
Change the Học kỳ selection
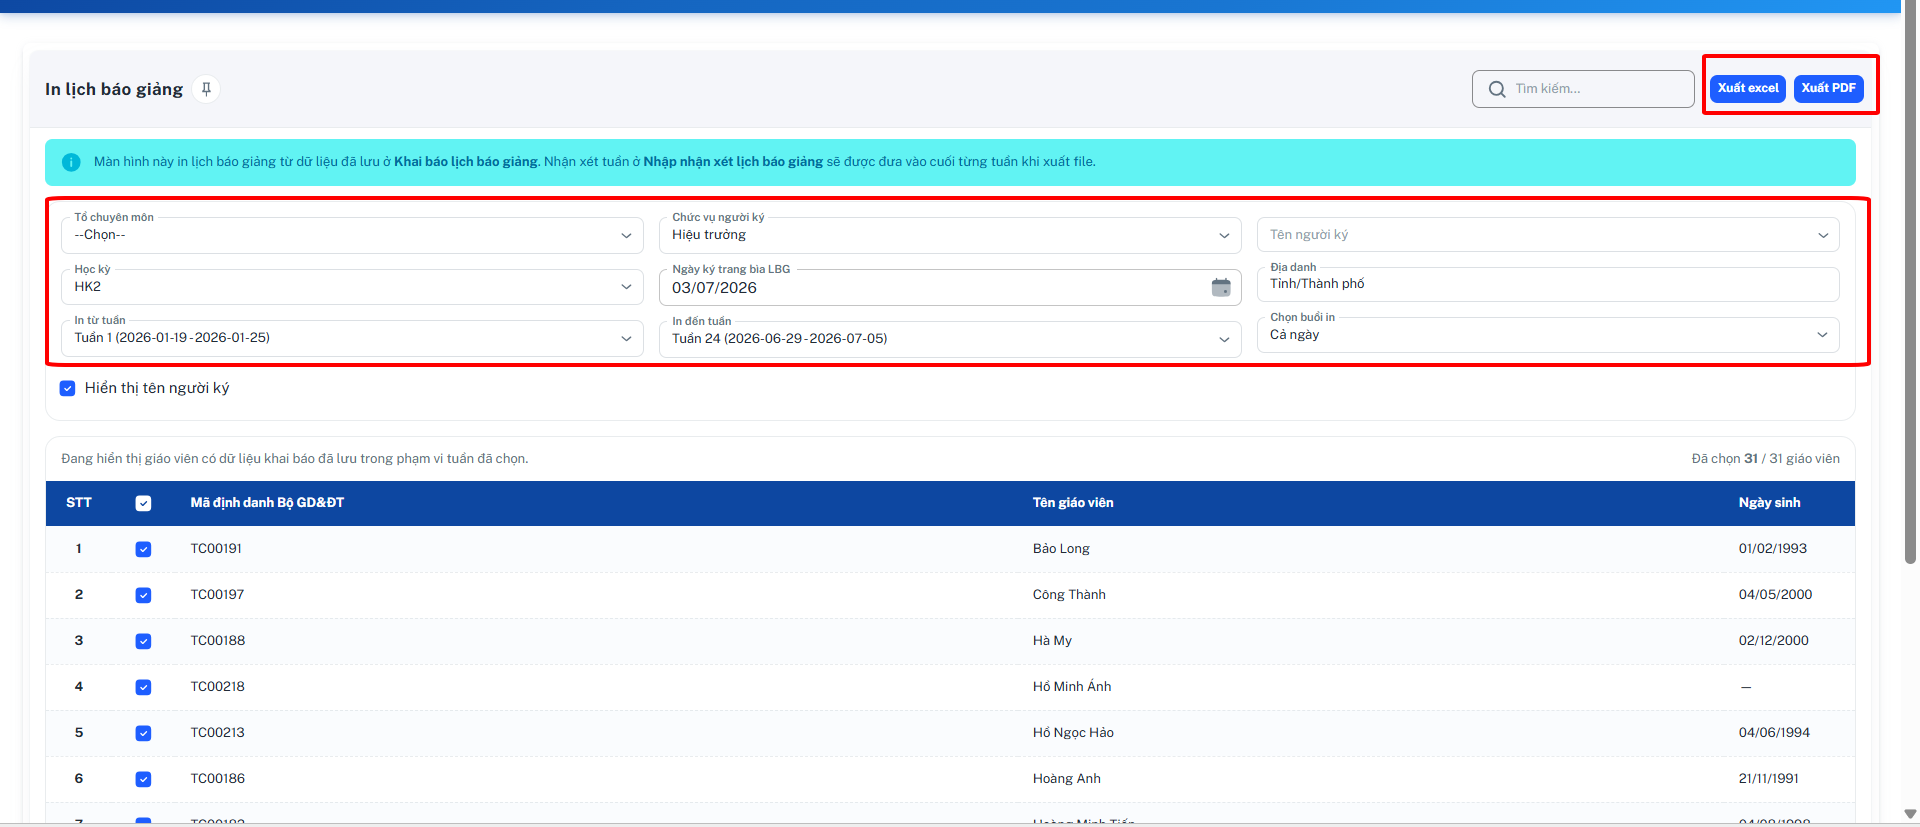[352, 287]
